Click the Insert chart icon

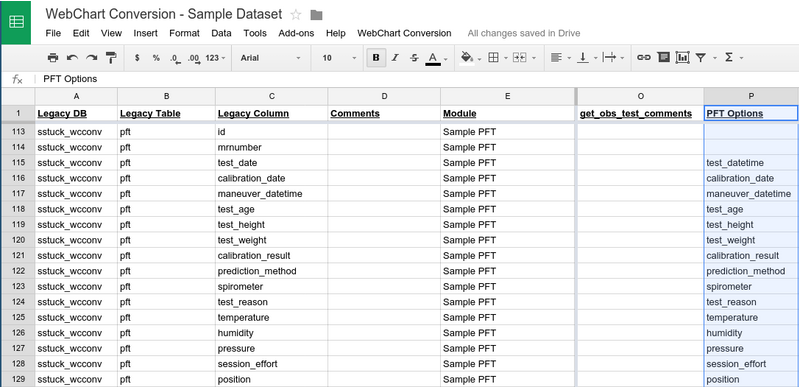coord(682,58)
